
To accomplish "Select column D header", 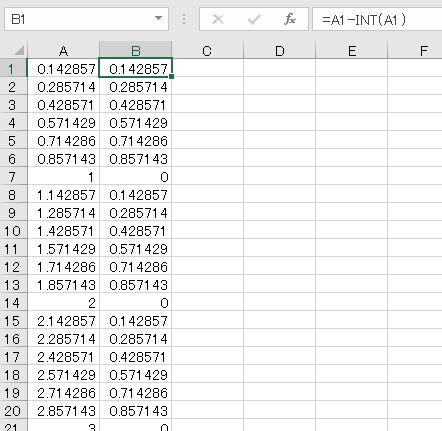I will point(279,50).
